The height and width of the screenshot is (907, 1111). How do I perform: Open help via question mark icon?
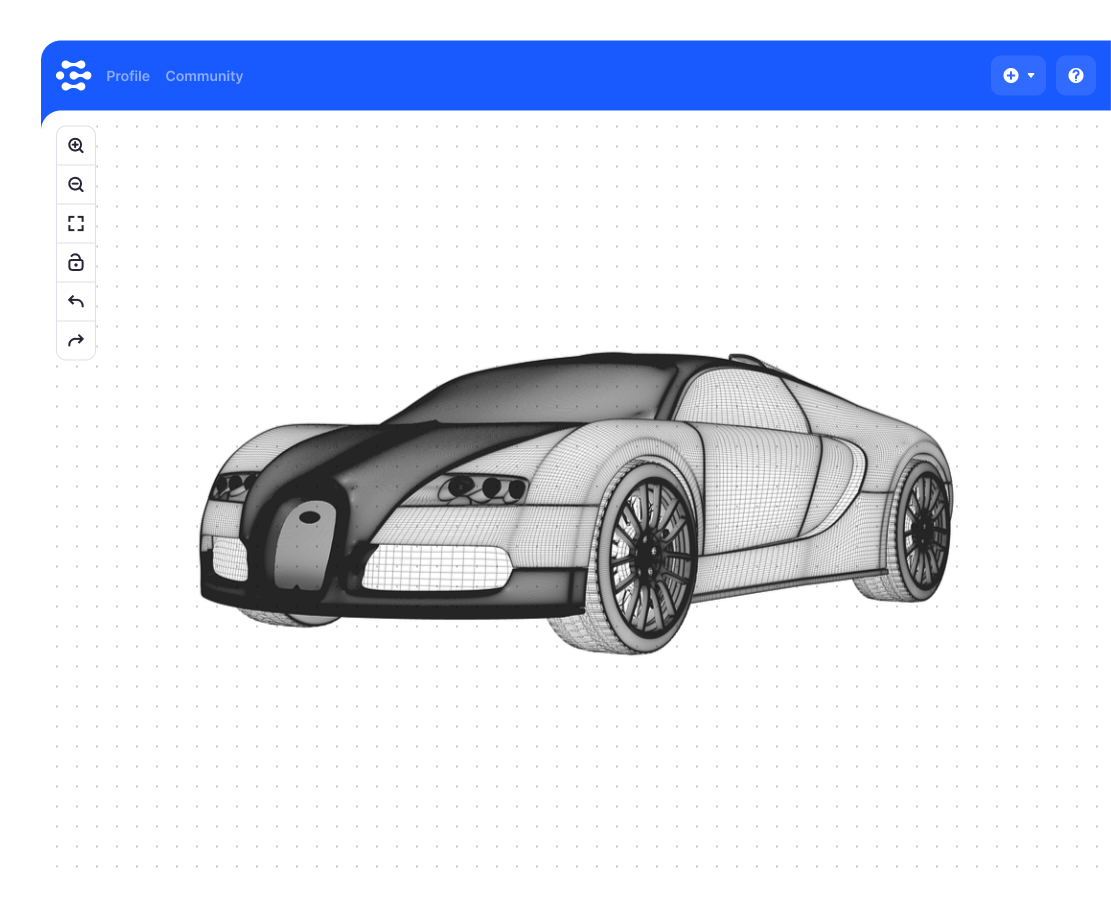(x=1076, y=76)
